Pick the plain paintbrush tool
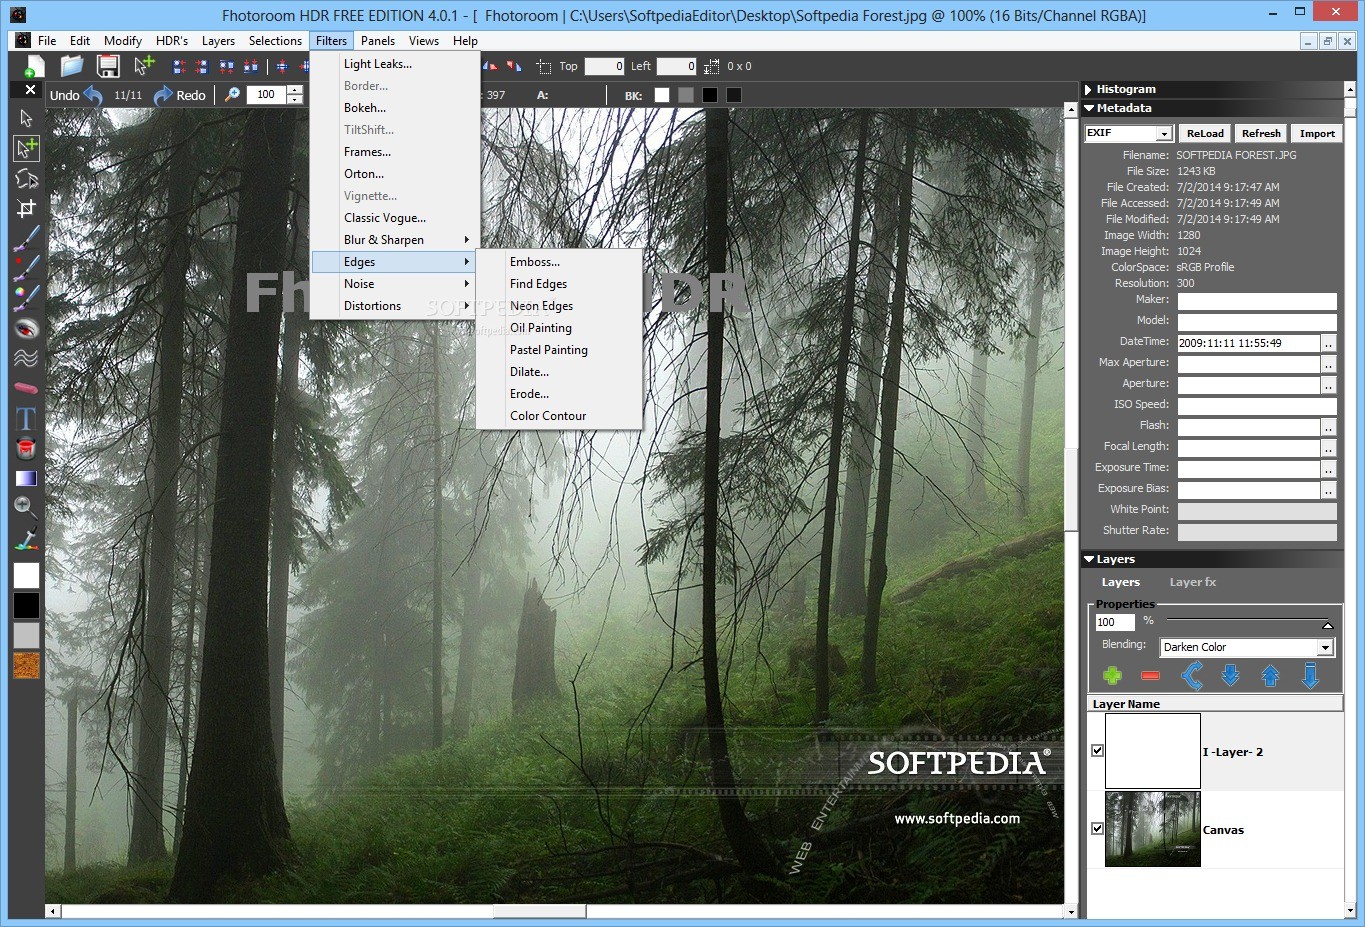The height and width of the screenshot is (927, 1365). pyautogui.click(x=26, y=238)
